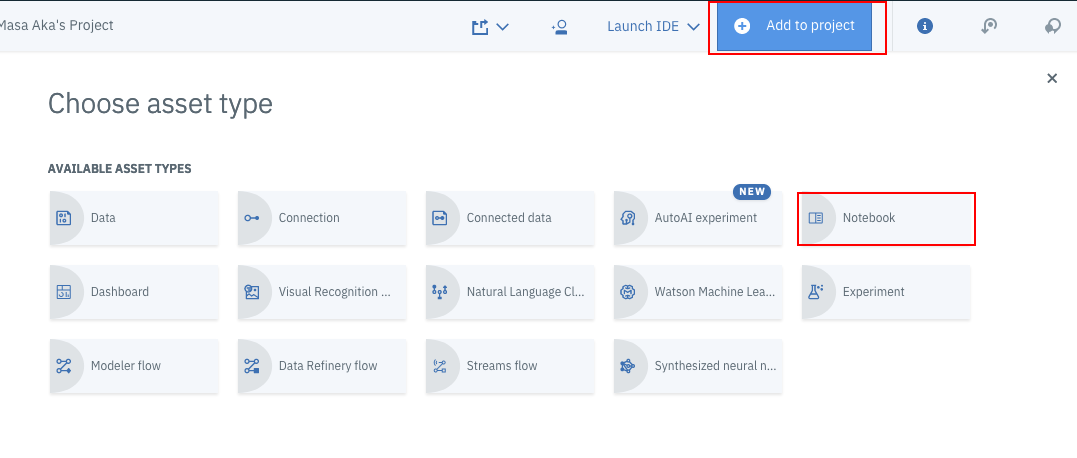The height and width of the screenshot is (458, 1077).
Task: Click the Data Refinery flow icon
Action: click(x=251, y=366)
